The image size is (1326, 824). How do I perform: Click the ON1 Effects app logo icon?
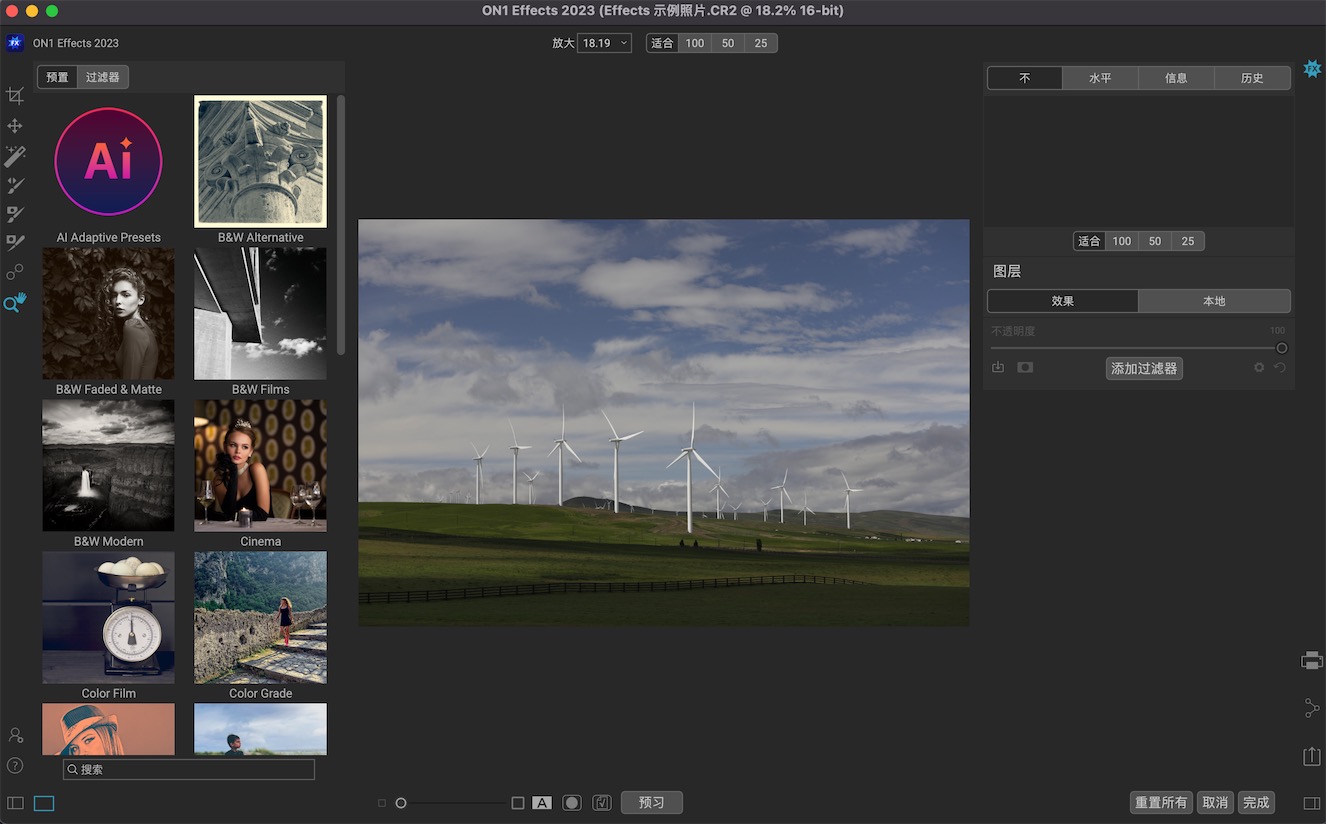[14, 43]
